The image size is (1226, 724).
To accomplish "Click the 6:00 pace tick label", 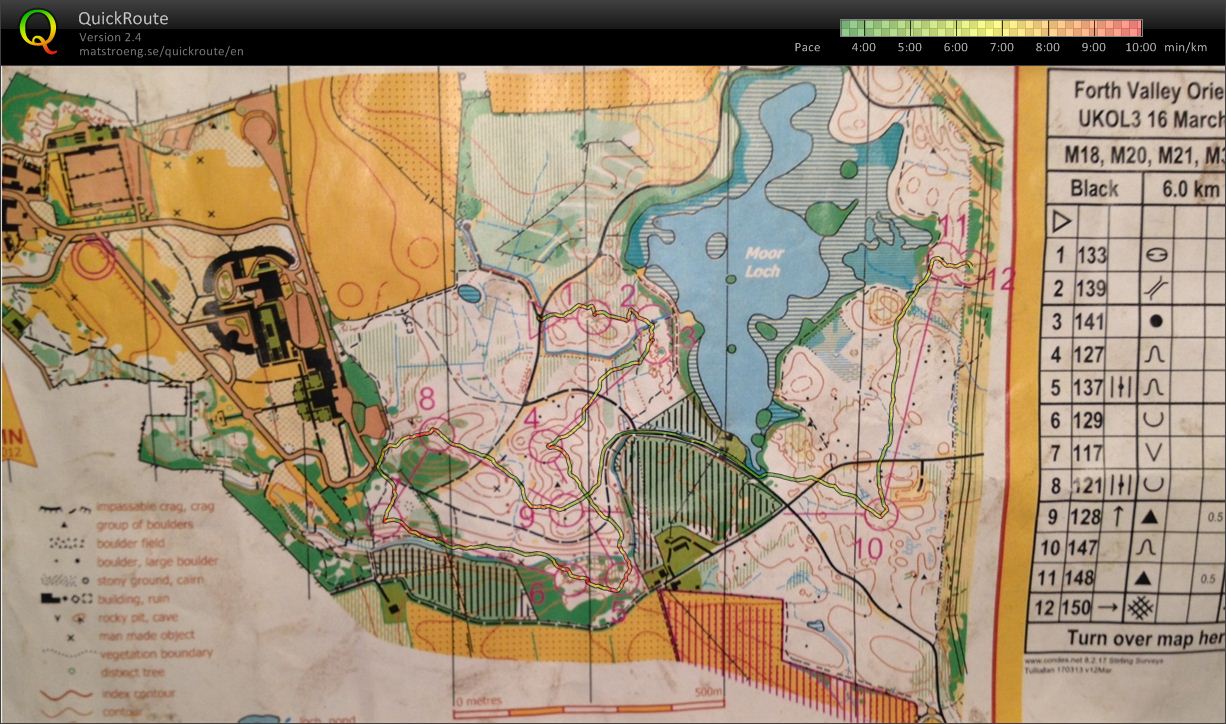I will tap(955, 47).
